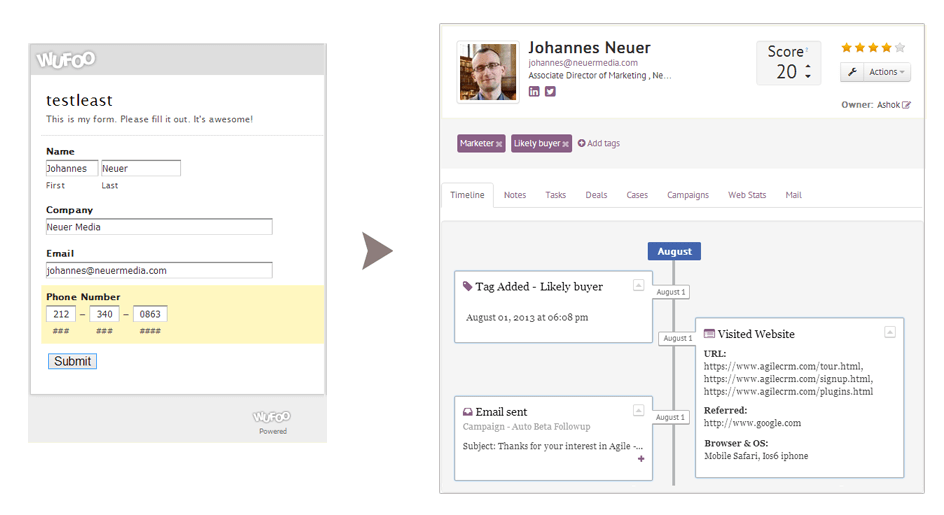Click the Mobile Safari, Ios6 iphone text
Viewport: 944px width, 515px height.
(756, 456)
